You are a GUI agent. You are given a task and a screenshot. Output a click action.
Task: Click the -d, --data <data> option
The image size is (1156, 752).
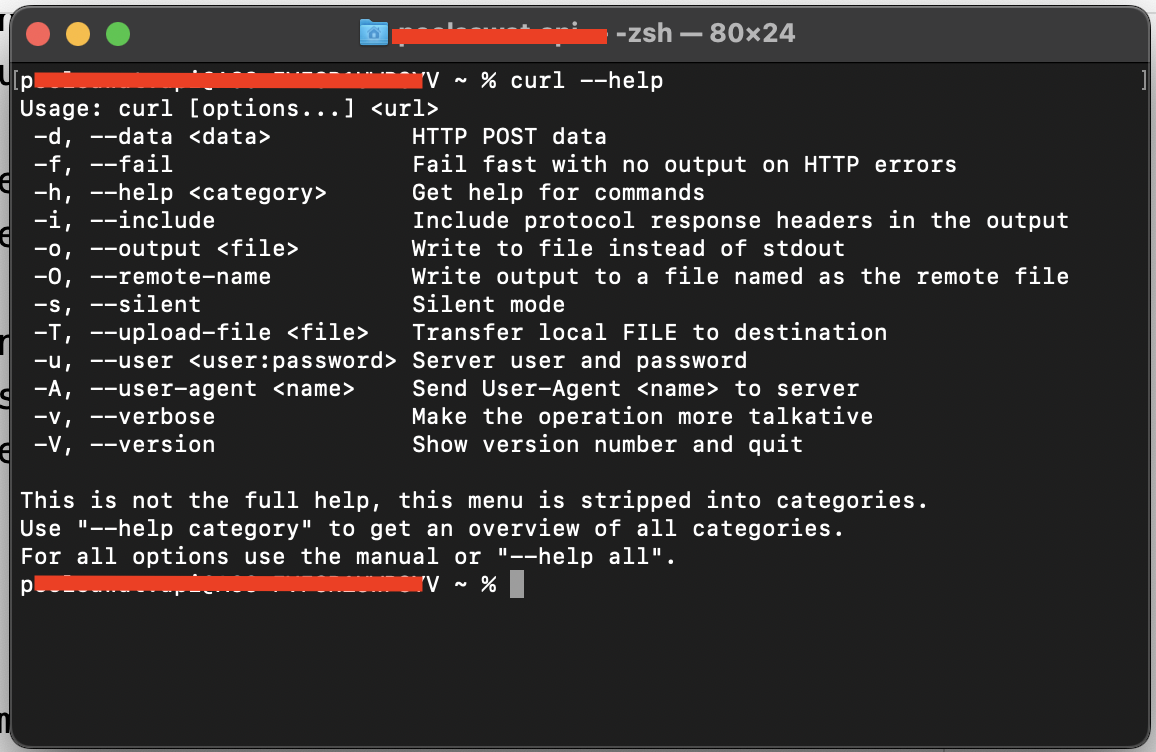tap(153, 137)
